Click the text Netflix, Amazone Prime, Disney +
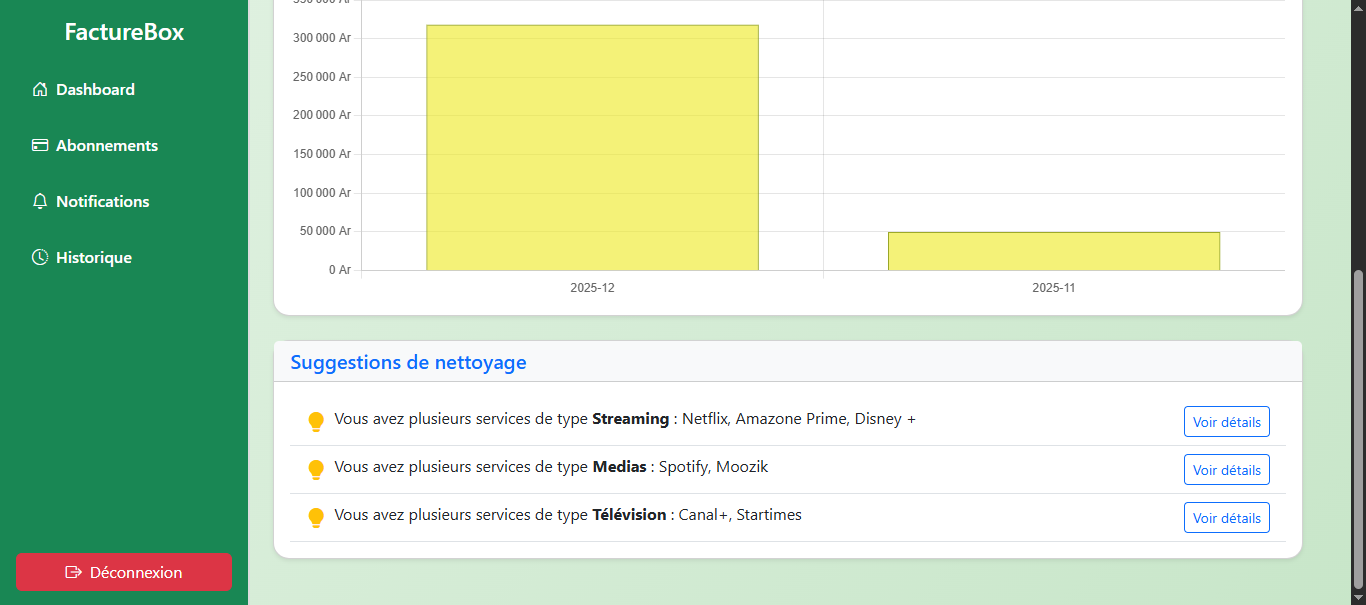Image resolution: width=1366 pixels, height=605 pixels. point(799,419)
